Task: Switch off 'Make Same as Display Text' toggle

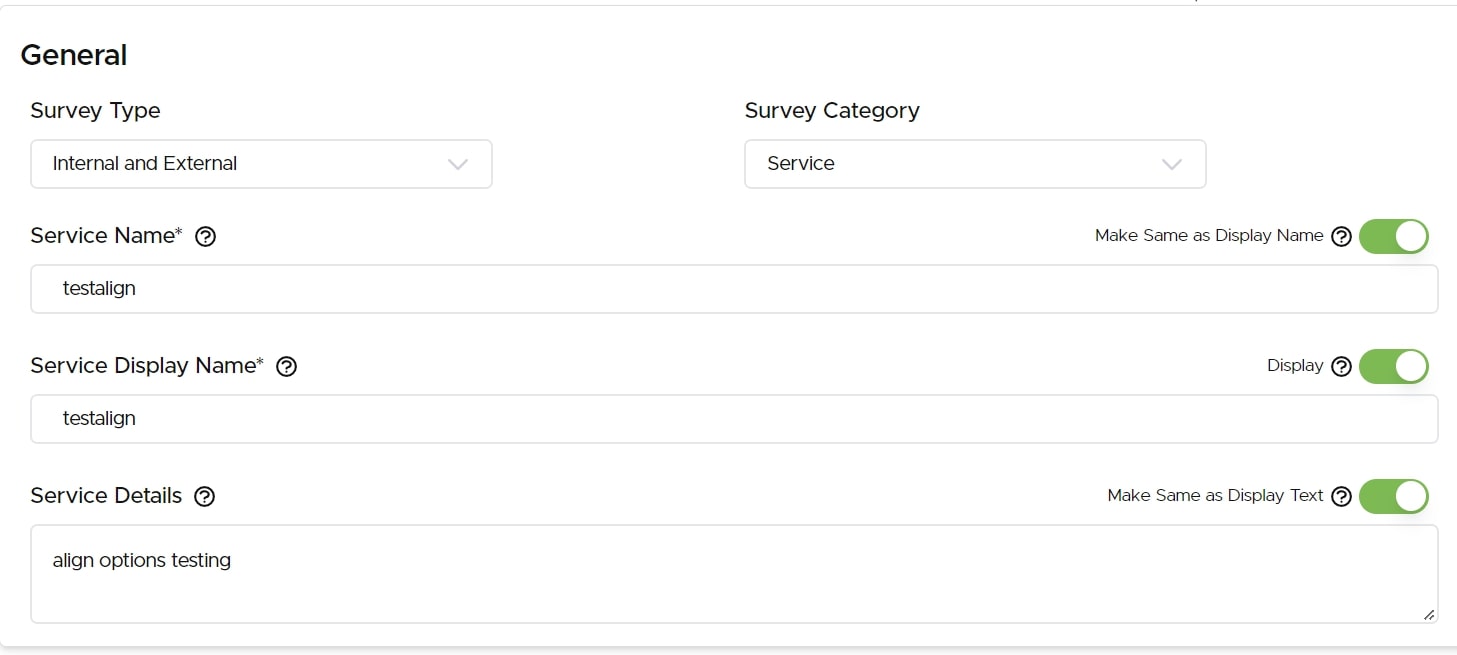Action: [x=1394, y=497]
